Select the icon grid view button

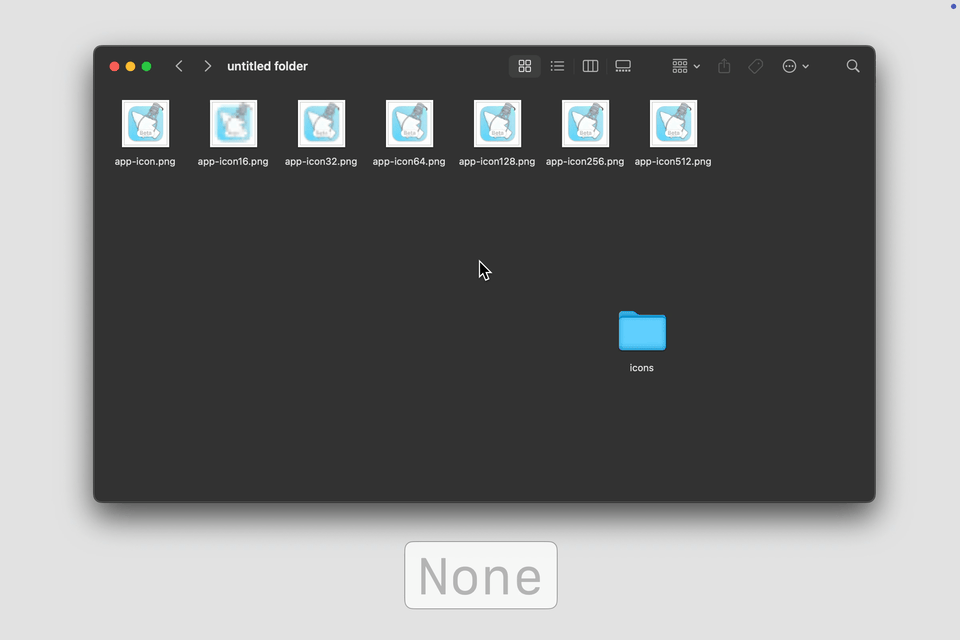[x=525, y=66]
